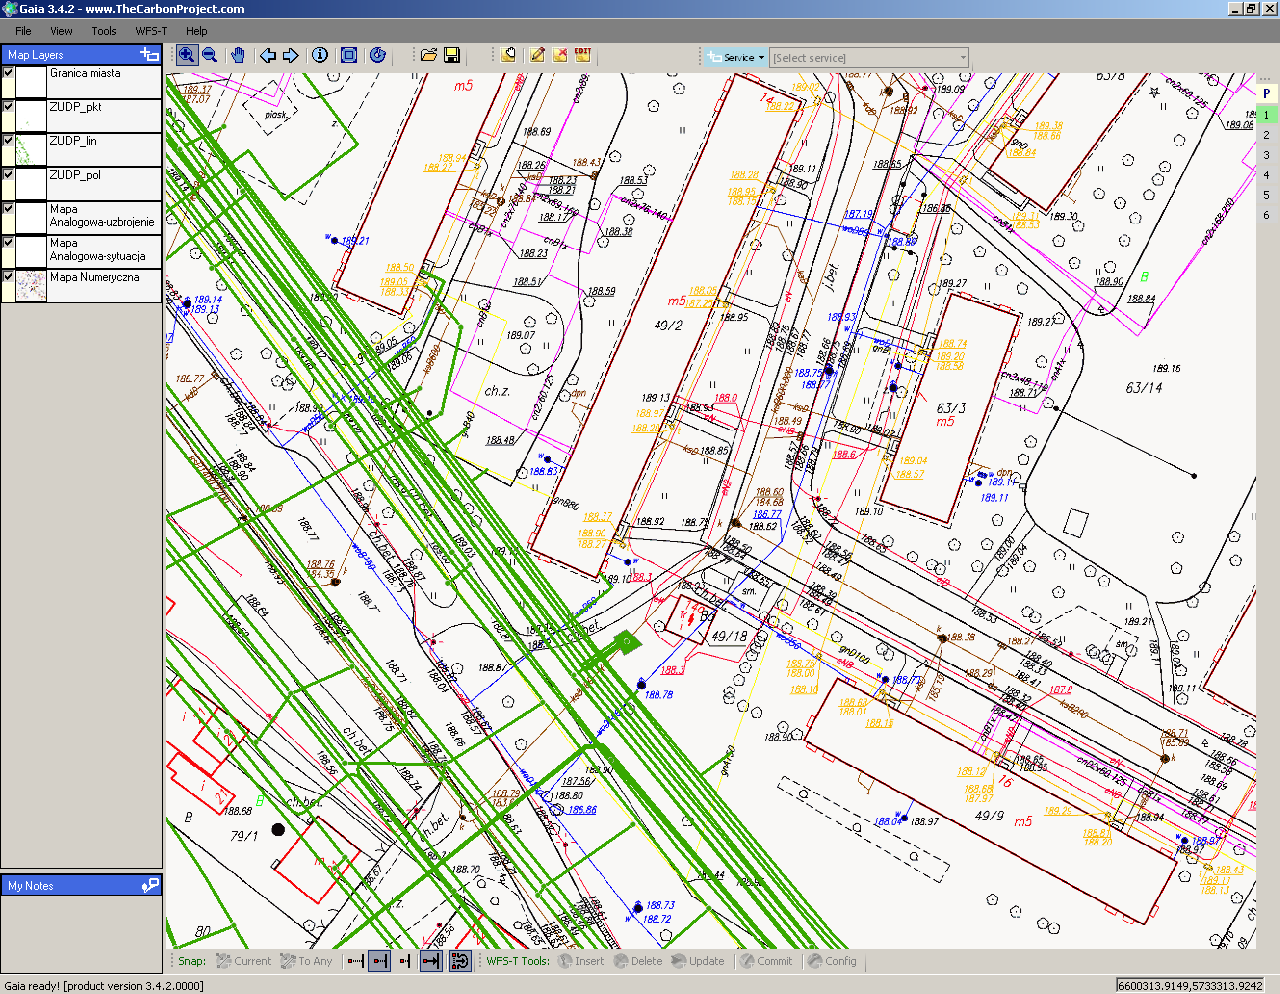Open the Service dropdown button
This screenshot has width=1280, height=994.
[736, 57]
